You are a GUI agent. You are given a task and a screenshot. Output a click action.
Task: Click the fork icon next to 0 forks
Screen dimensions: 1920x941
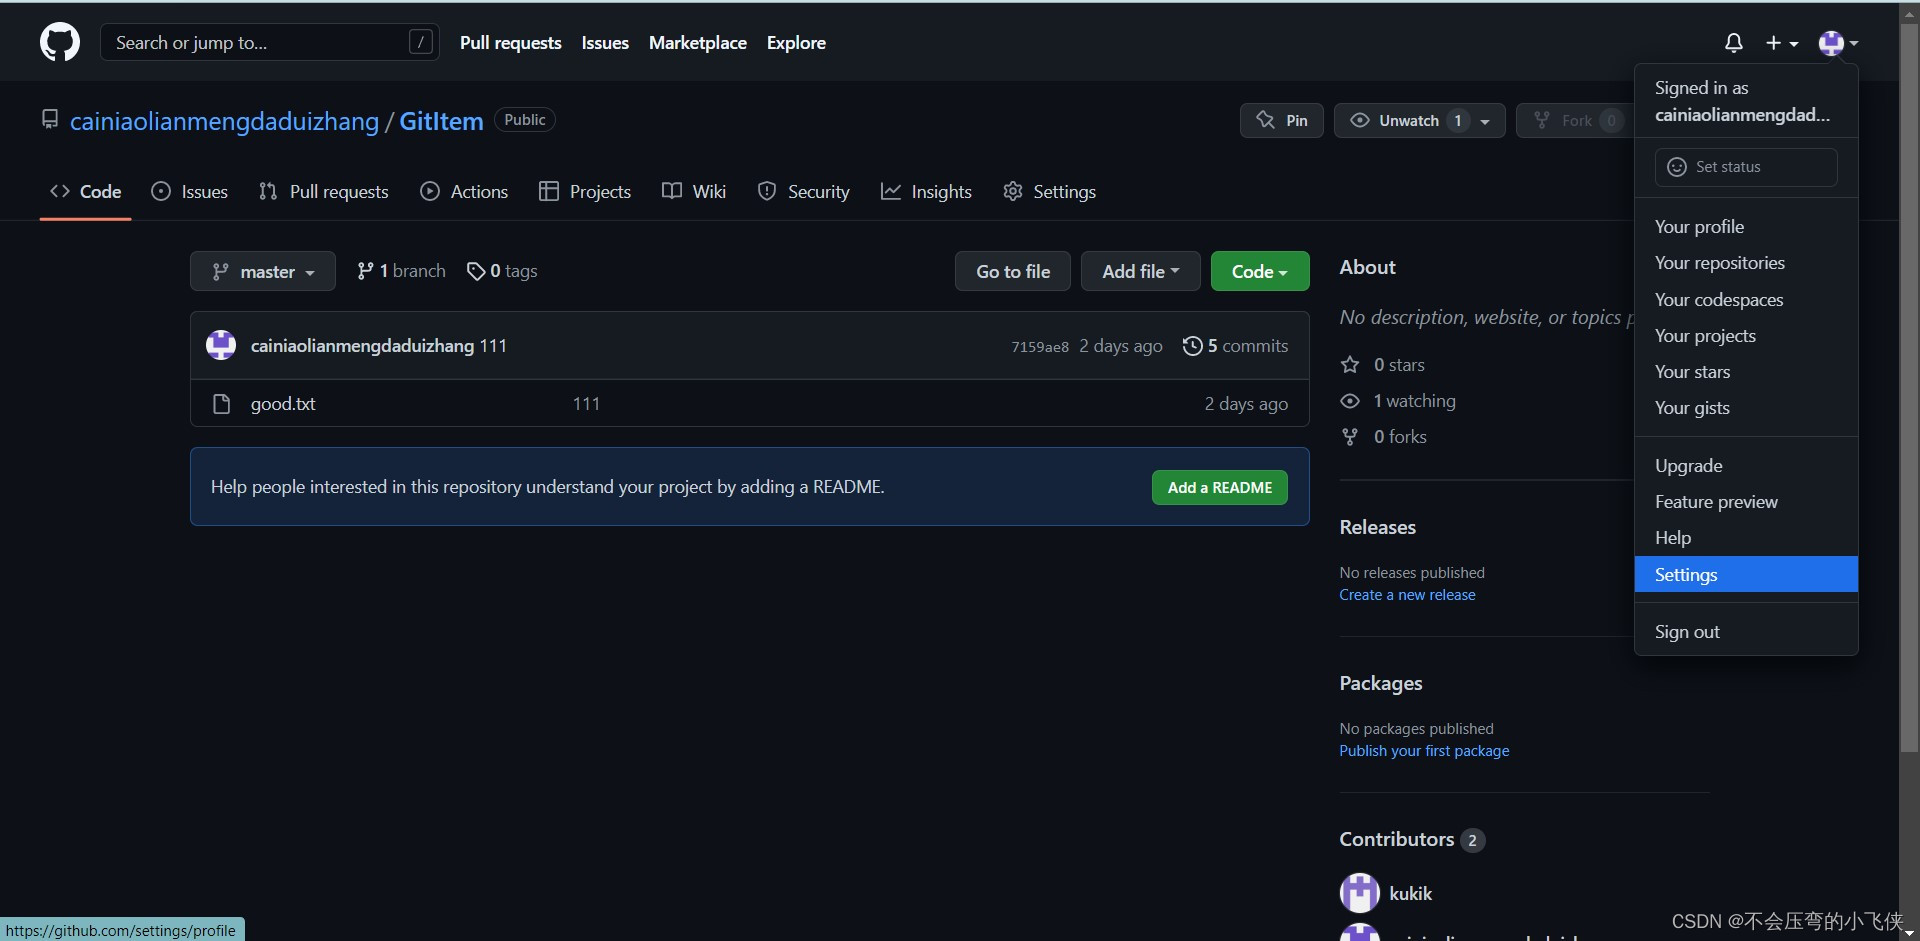coord(1350,437)
